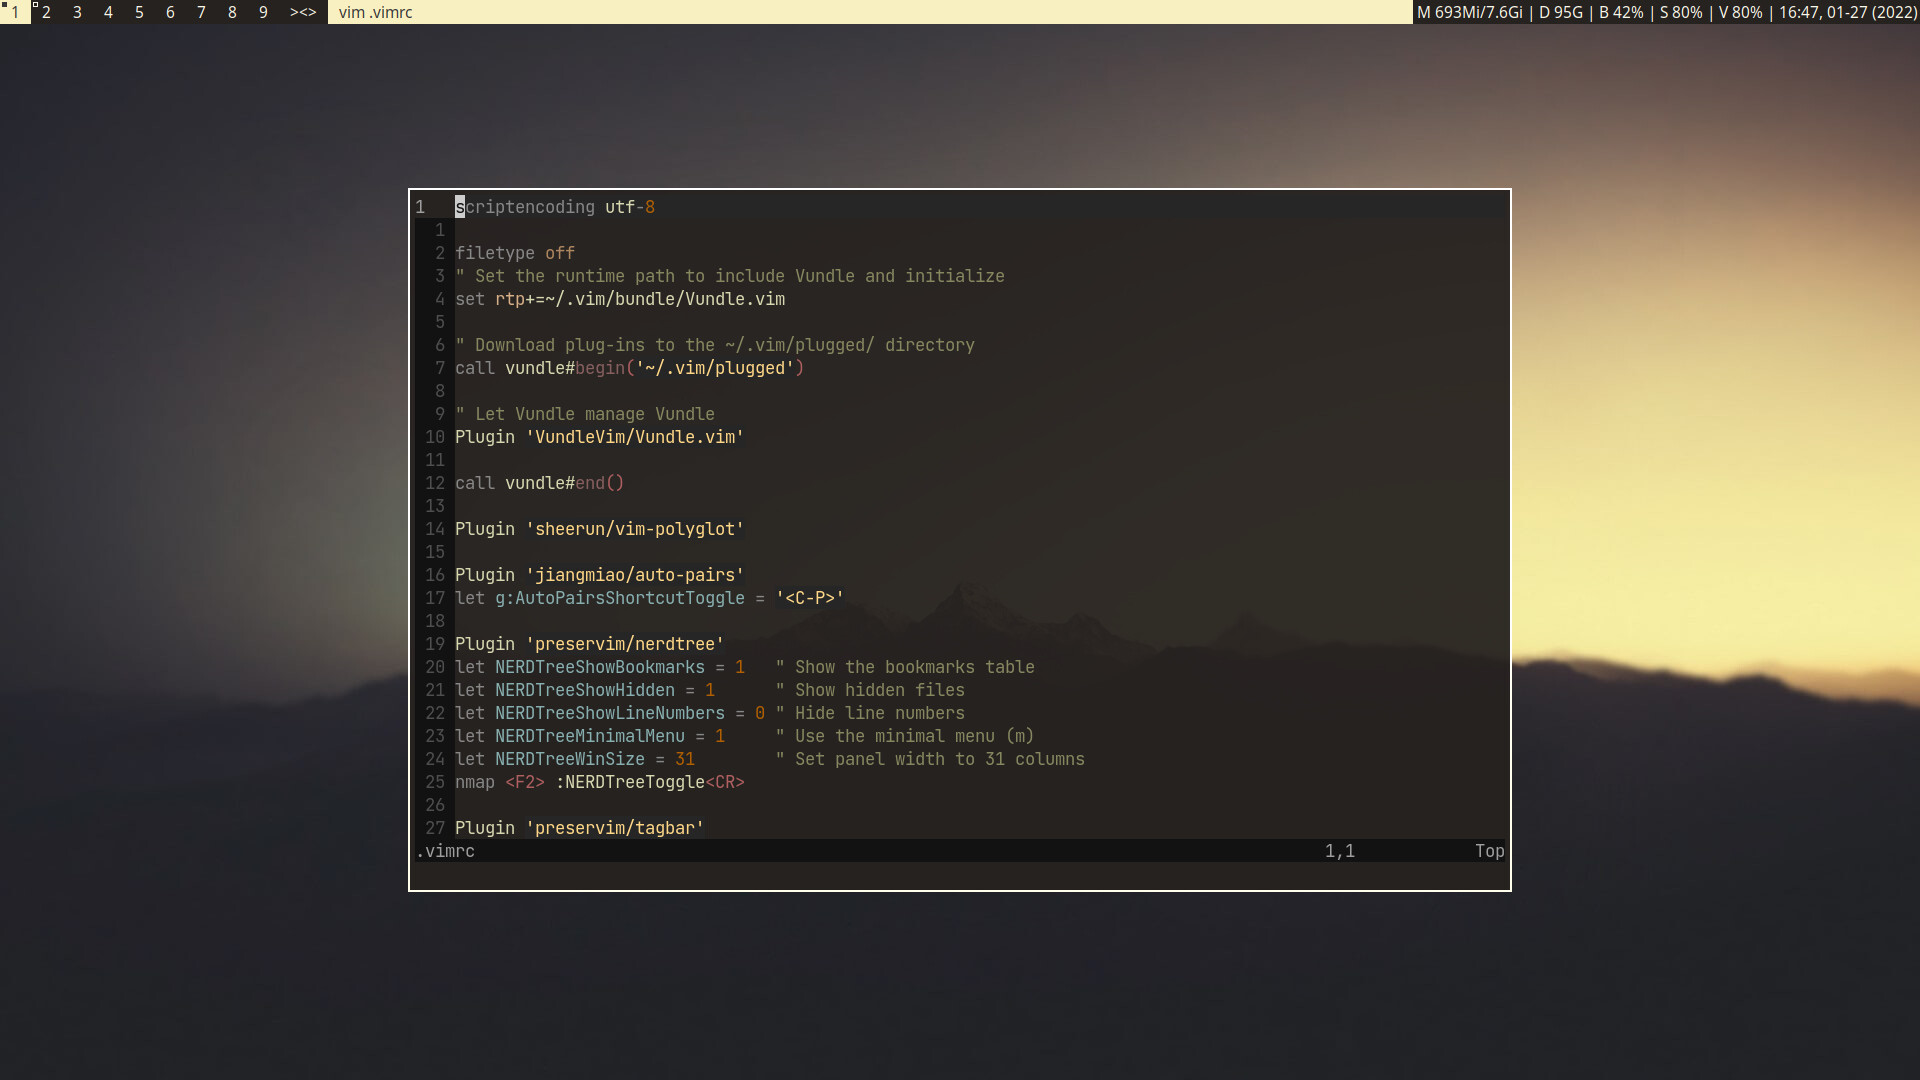Switch to workspace tag 1

15,12
